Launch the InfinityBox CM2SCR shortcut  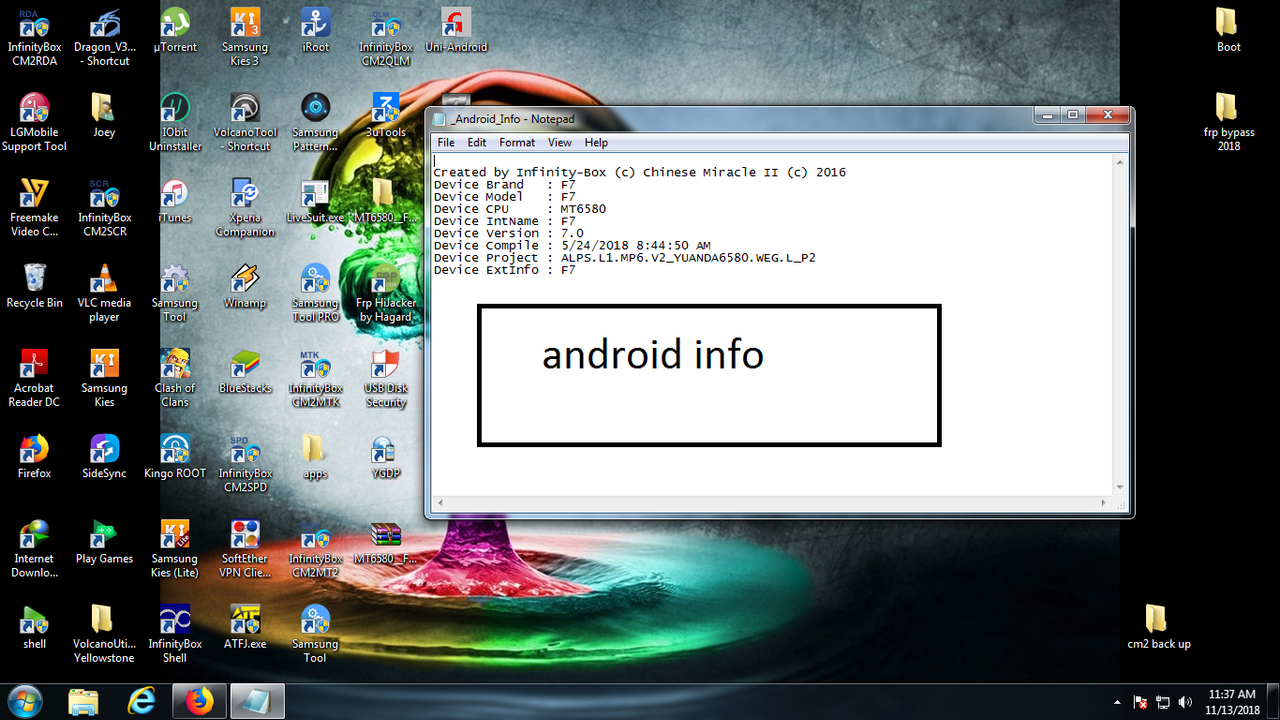click(104, 207)
